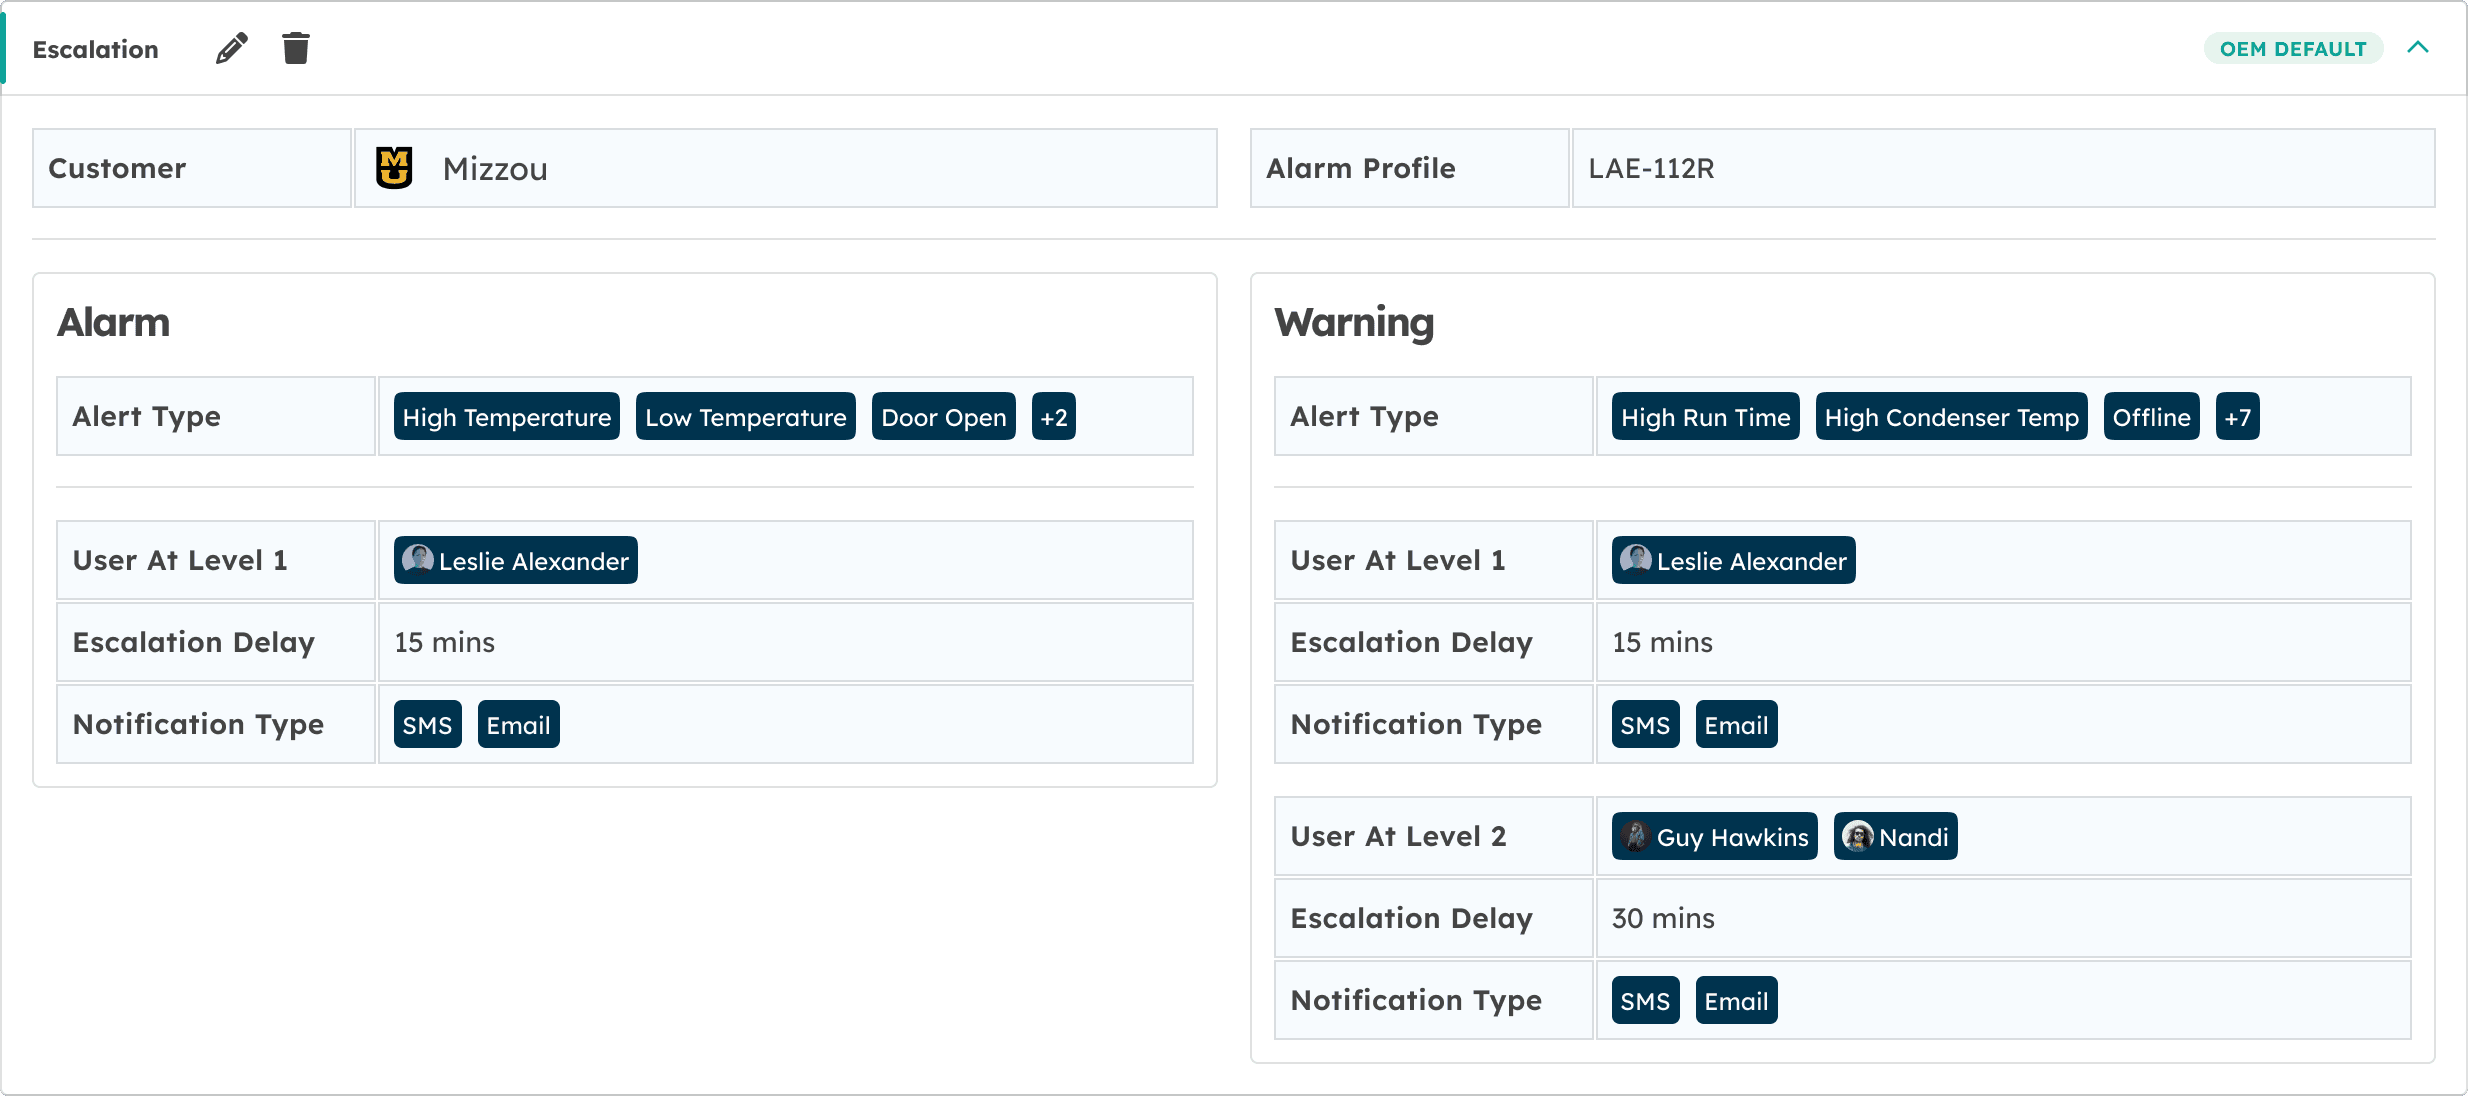
Task: Click the Door Open alert tag
Action: tap(943, 417)
